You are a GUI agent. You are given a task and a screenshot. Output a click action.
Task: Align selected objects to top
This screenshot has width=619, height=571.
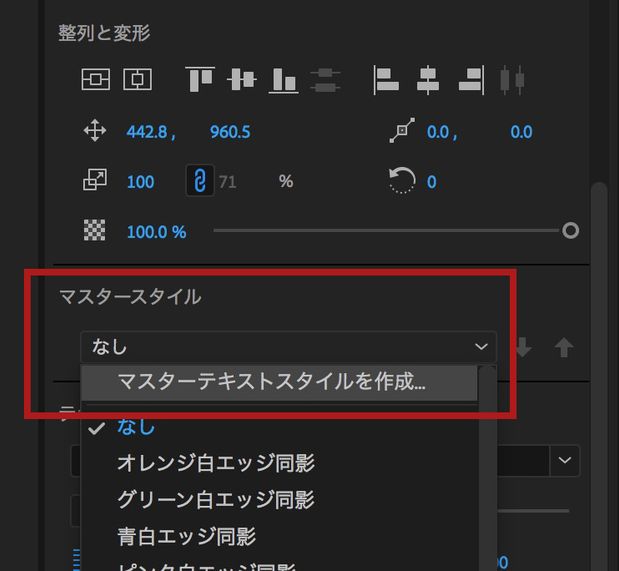[200, 79]
